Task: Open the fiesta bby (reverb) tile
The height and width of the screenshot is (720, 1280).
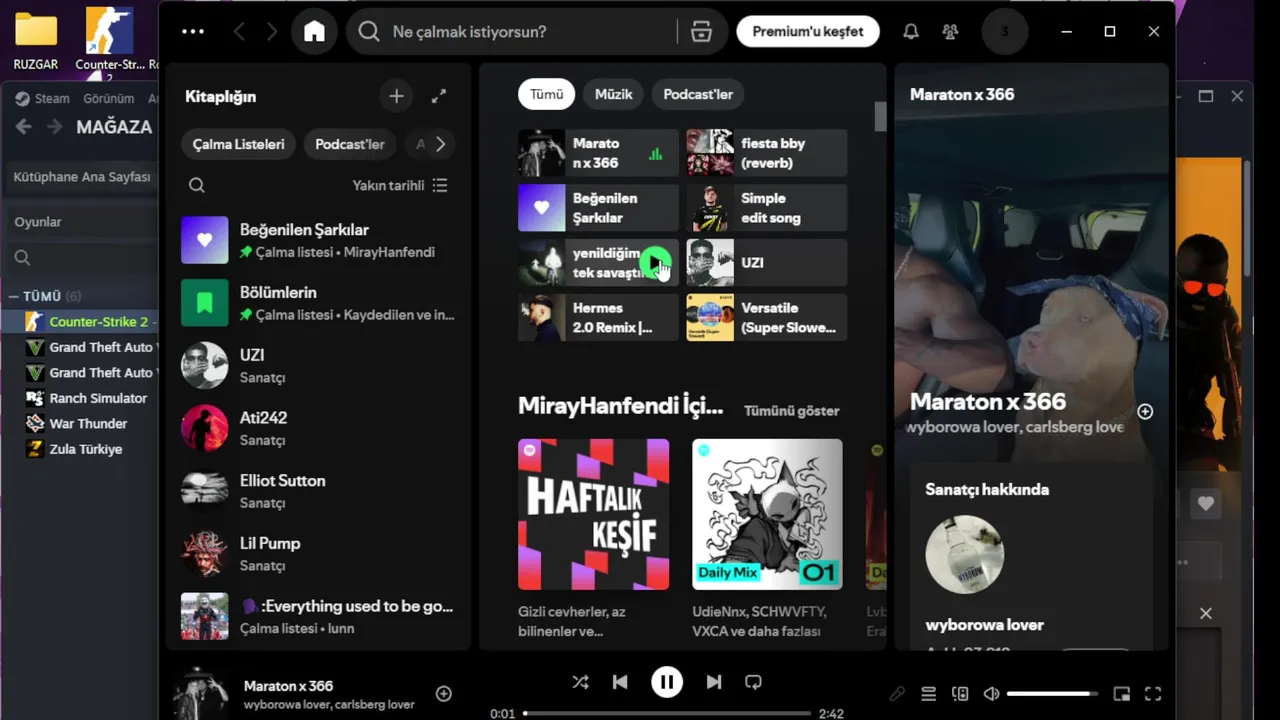Action: [x=766, y=153]
